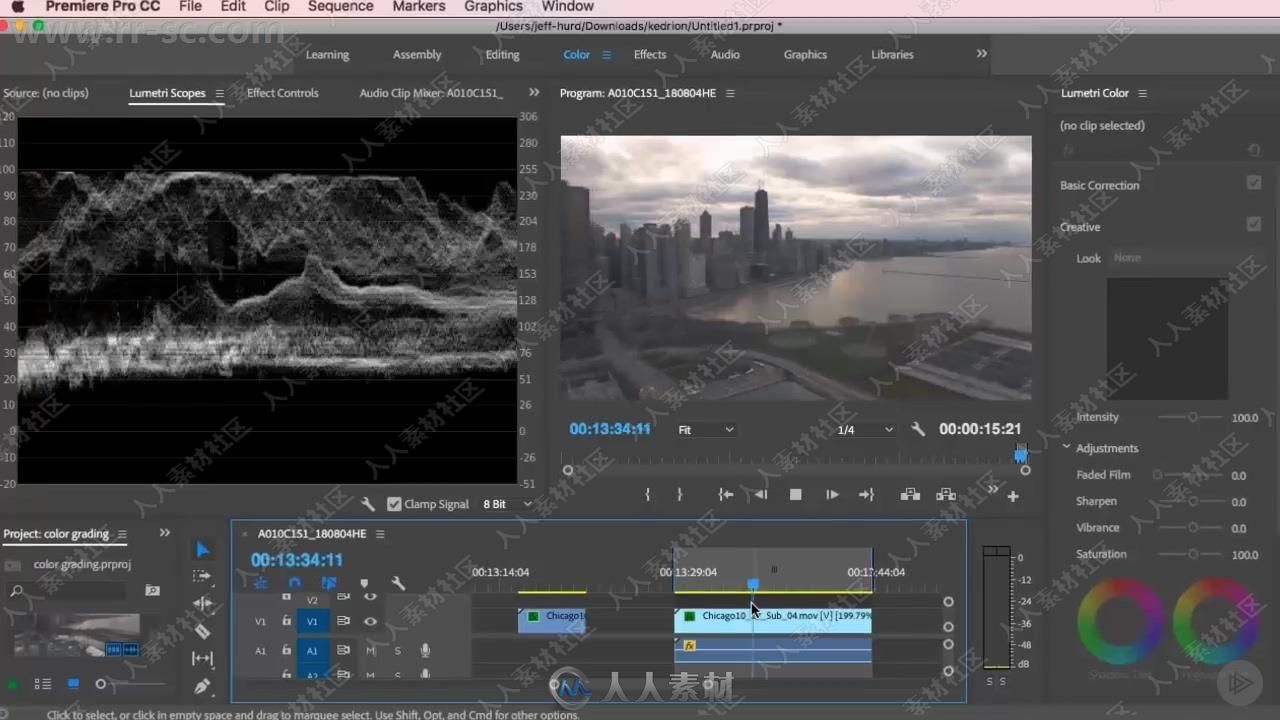Screen dimensions: 1280x720
Task: Select the Razor tool
Action: (202, 631)
